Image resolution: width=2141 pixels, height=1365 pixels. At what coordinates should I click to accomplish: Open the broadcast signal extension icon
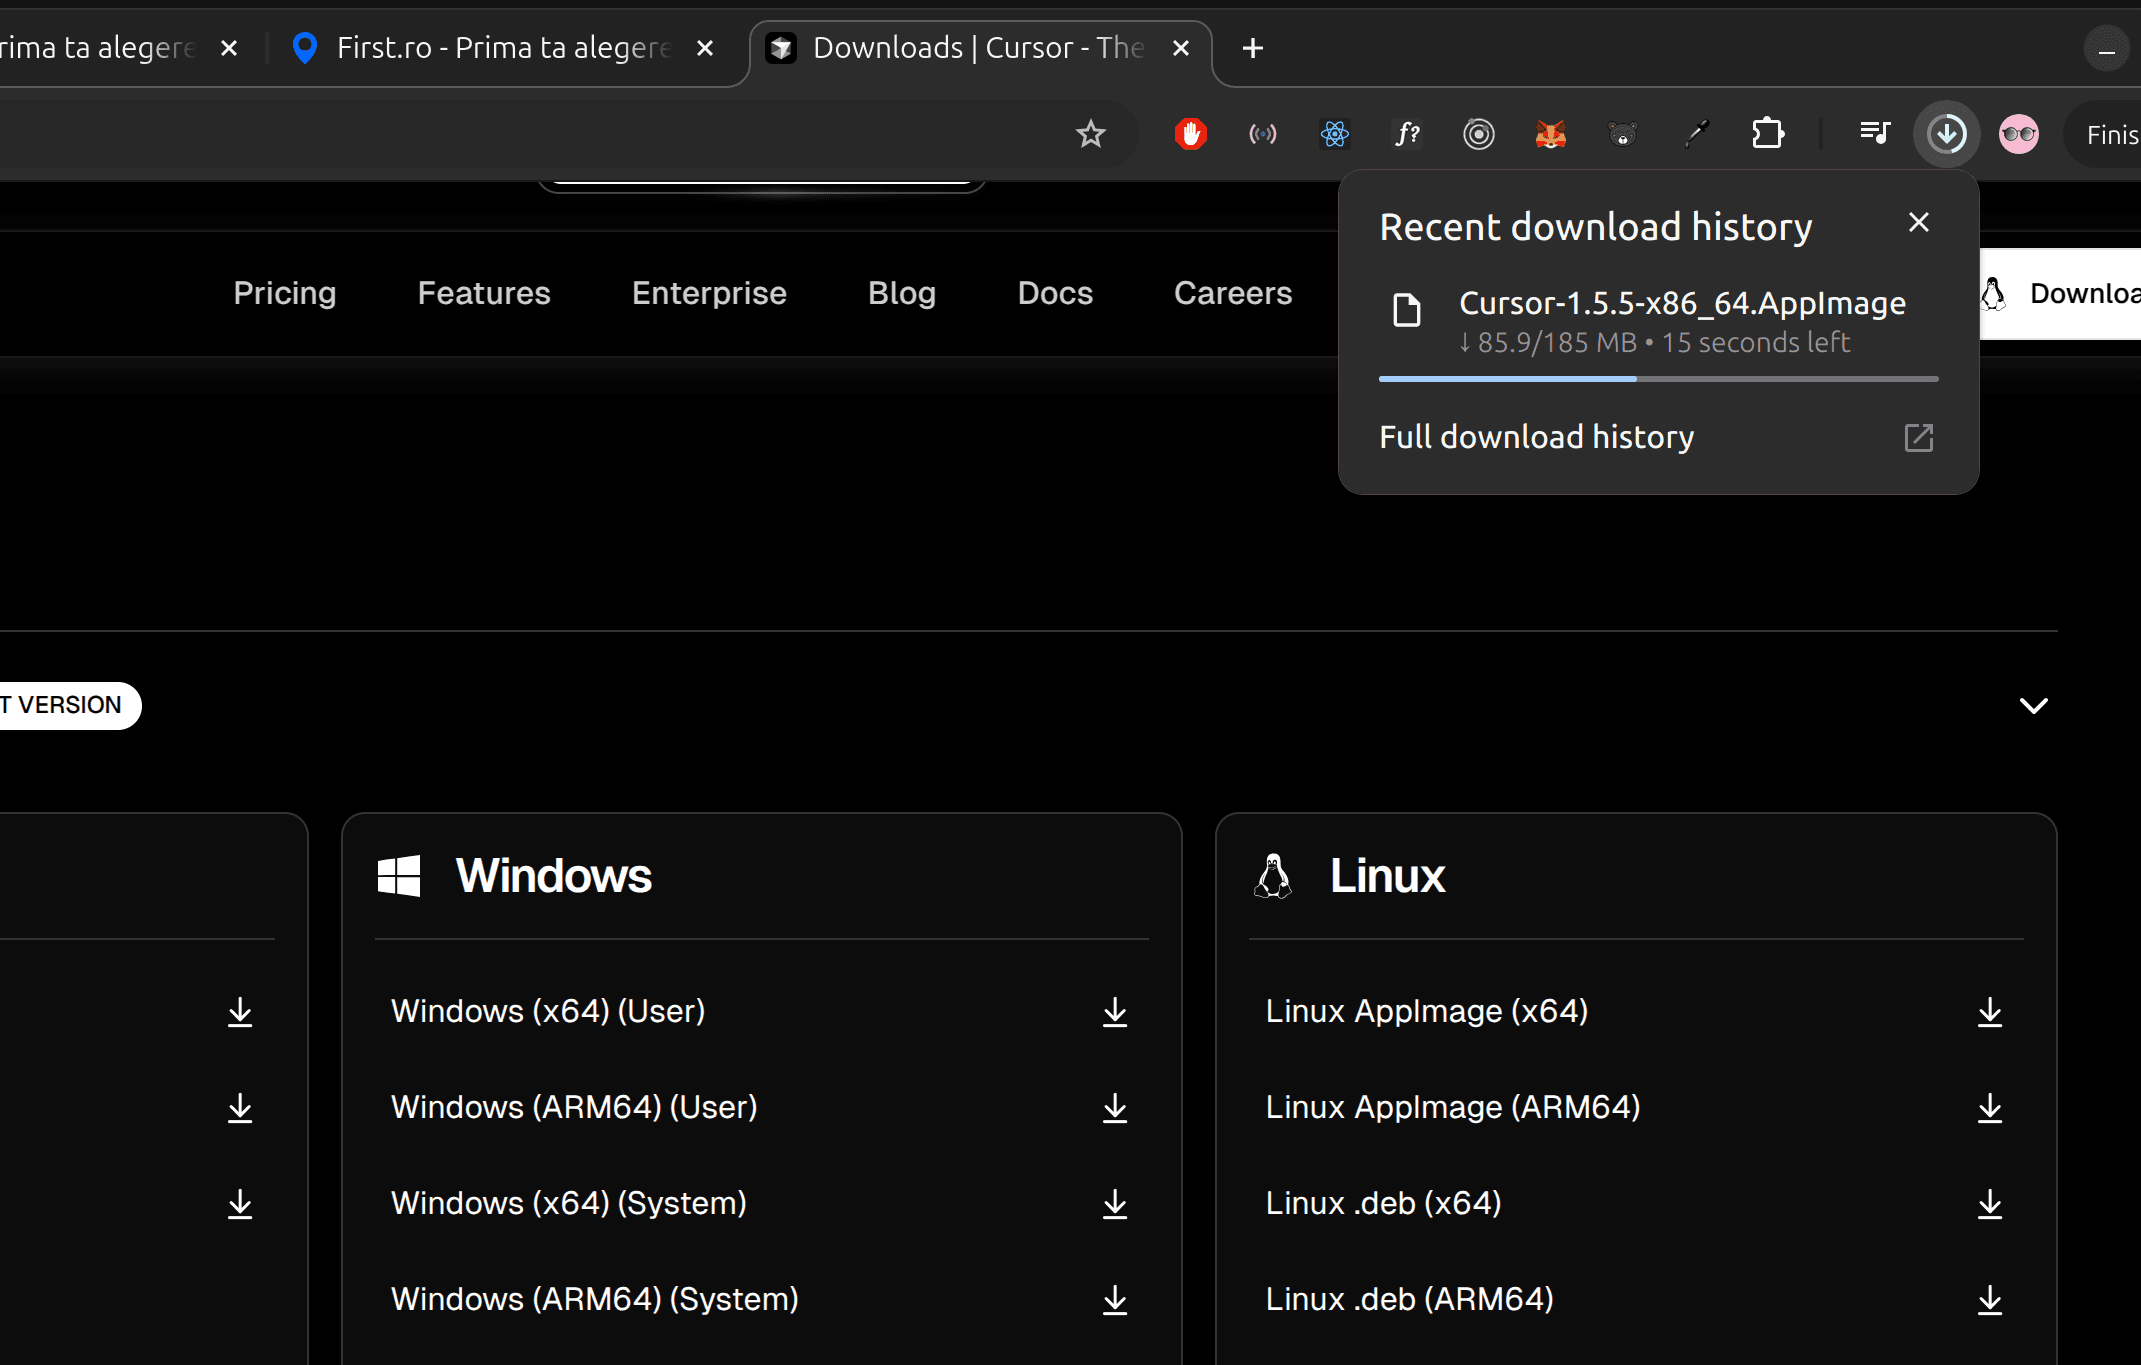1262,134
